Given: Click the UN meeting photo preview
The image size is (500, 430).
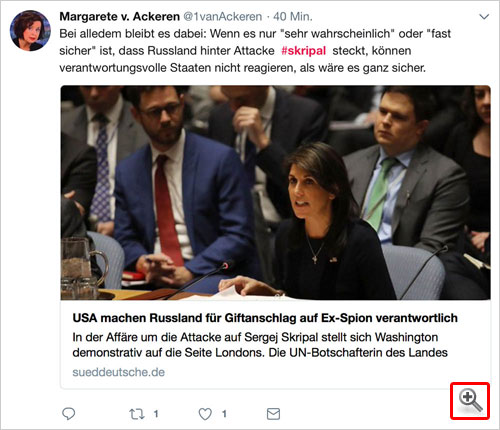Looking at the screenshot, I should click(275, 193).
